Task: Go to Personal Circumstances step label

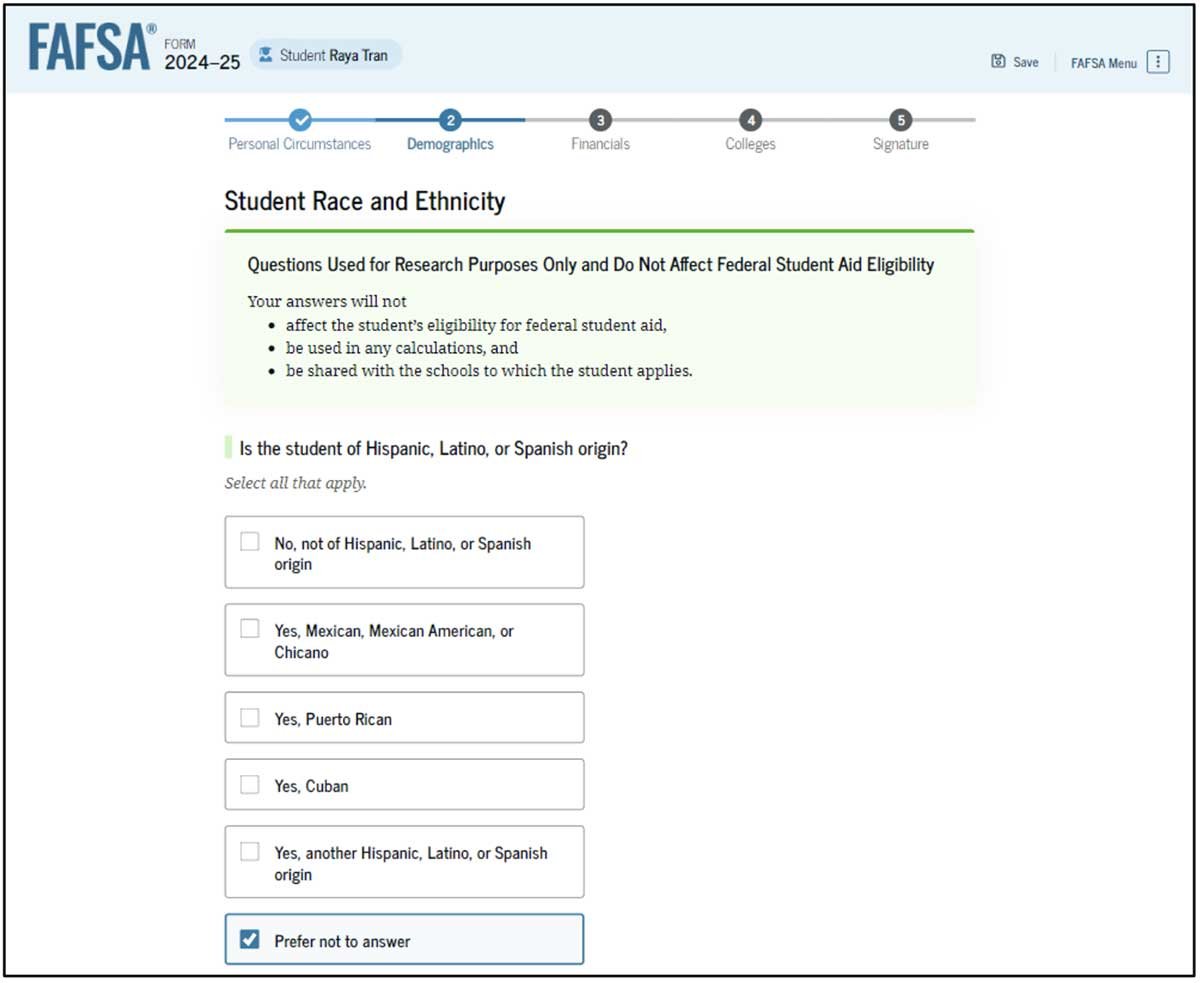Action: [x=300, y=144]
